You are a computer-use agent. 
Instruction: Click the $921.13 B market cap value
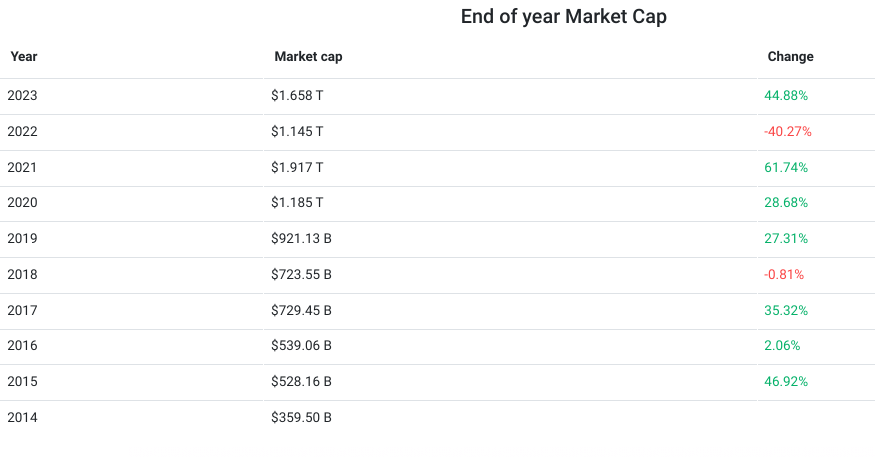tap(301, 239)
